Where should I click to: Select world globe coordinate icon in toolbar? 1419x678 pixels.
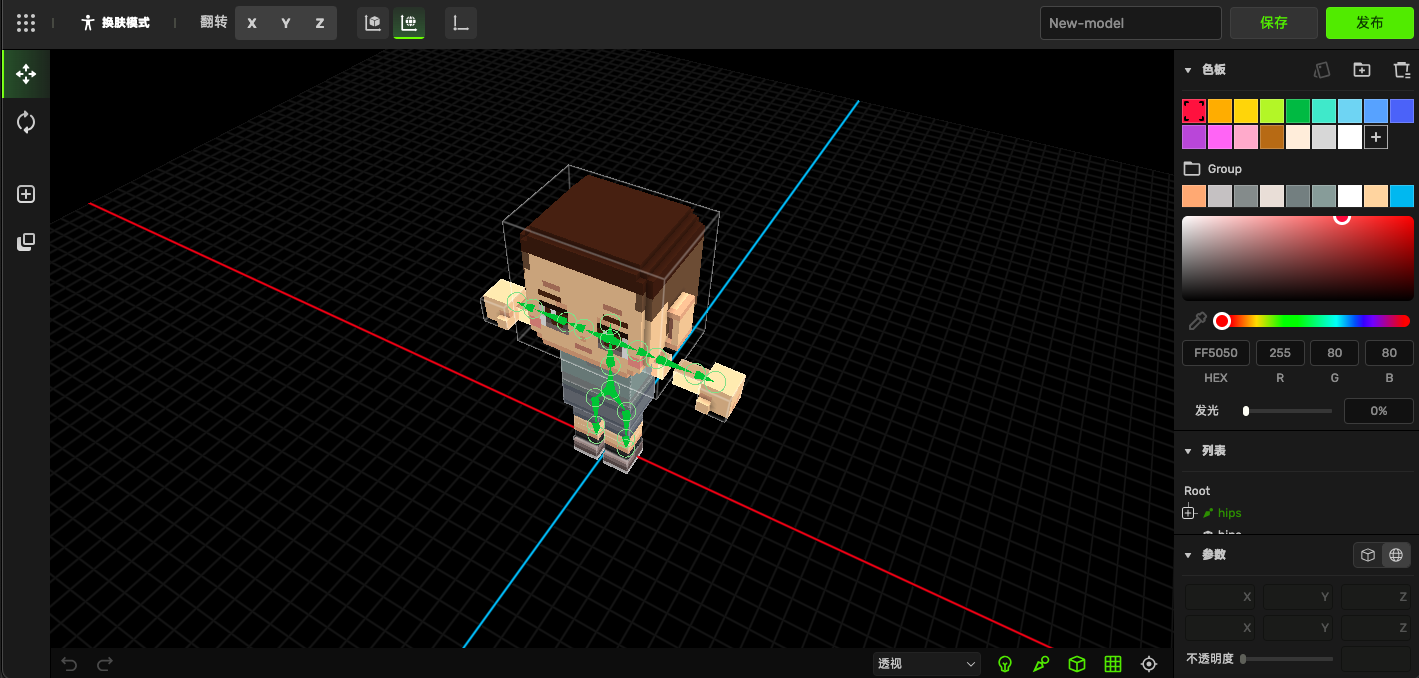click(409, 23)
